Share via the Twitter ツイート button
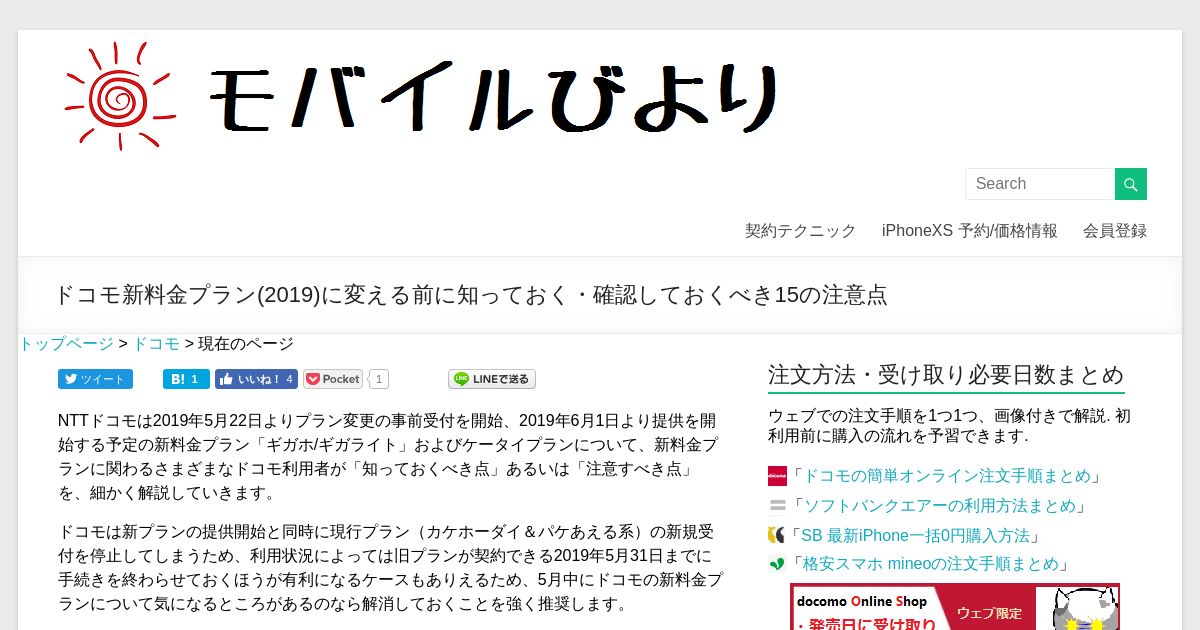1200x630 pixels. tap(95, 379)
